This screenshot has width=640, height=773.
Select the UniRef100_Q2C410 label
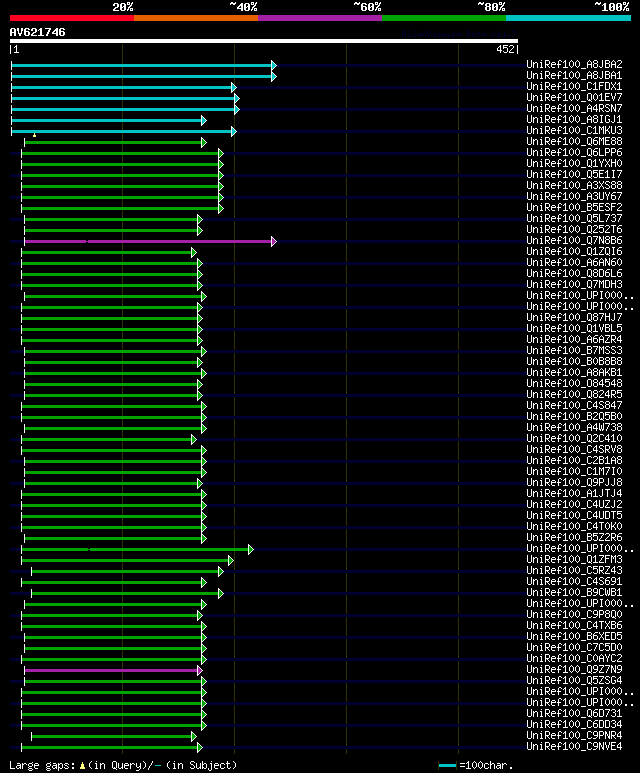coord(574,438)
